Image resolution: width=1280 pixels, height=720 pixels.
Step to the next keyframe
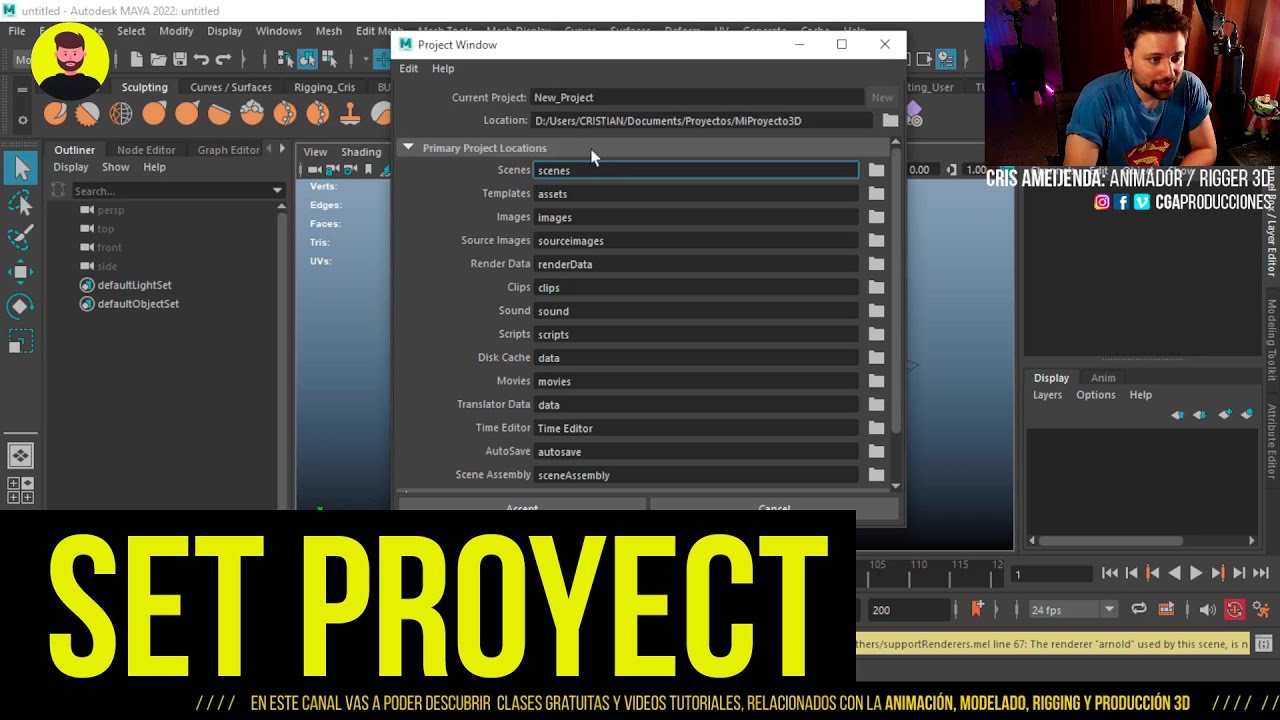point(1217,573)
